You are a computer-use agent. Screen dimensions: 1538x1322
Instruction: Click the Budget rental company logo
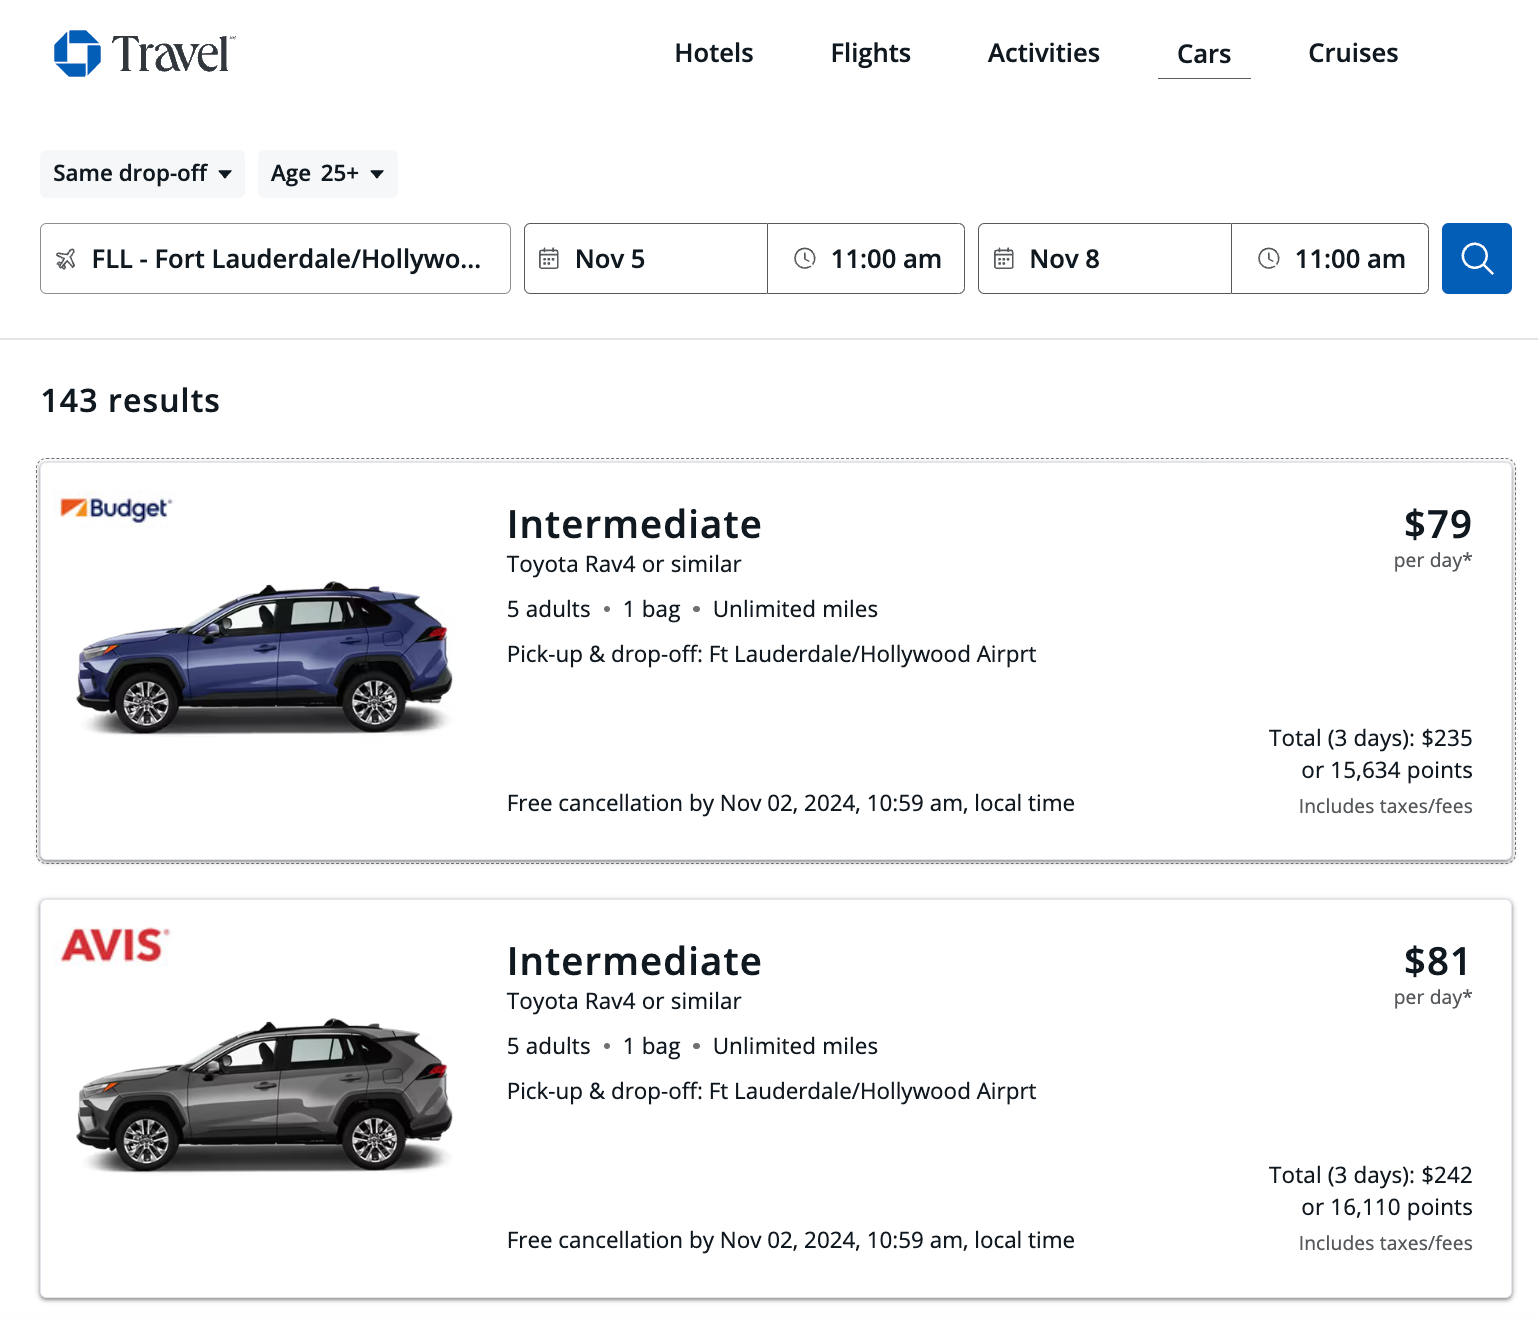tap(116, 509)
